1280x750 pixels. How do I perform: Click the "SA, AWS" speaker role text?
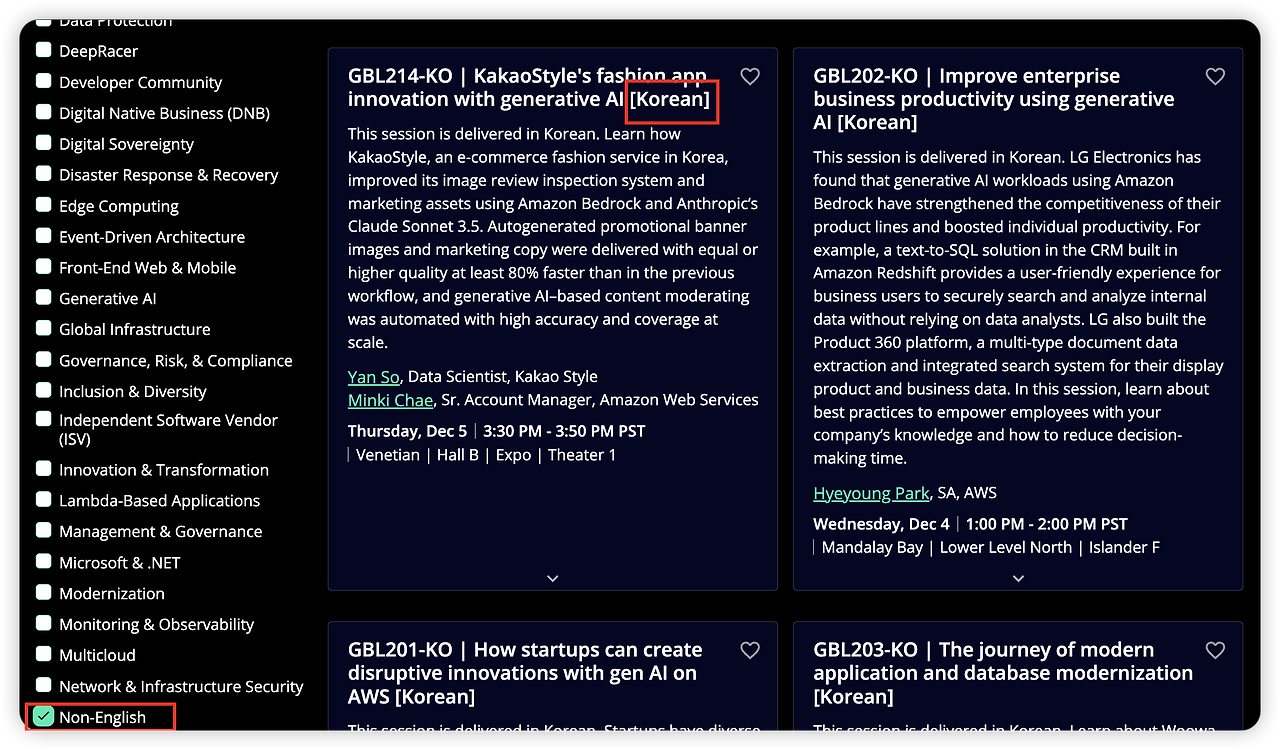pos(967,493)
